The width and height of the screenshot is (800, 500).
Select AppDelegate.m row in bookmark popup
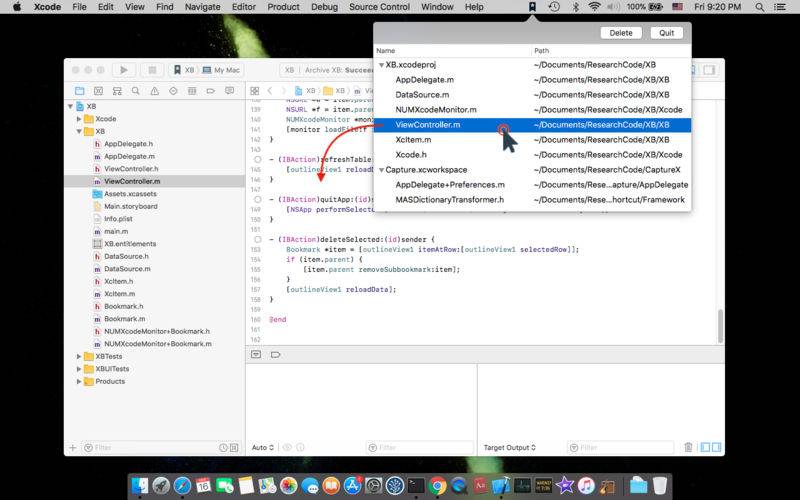533,80
